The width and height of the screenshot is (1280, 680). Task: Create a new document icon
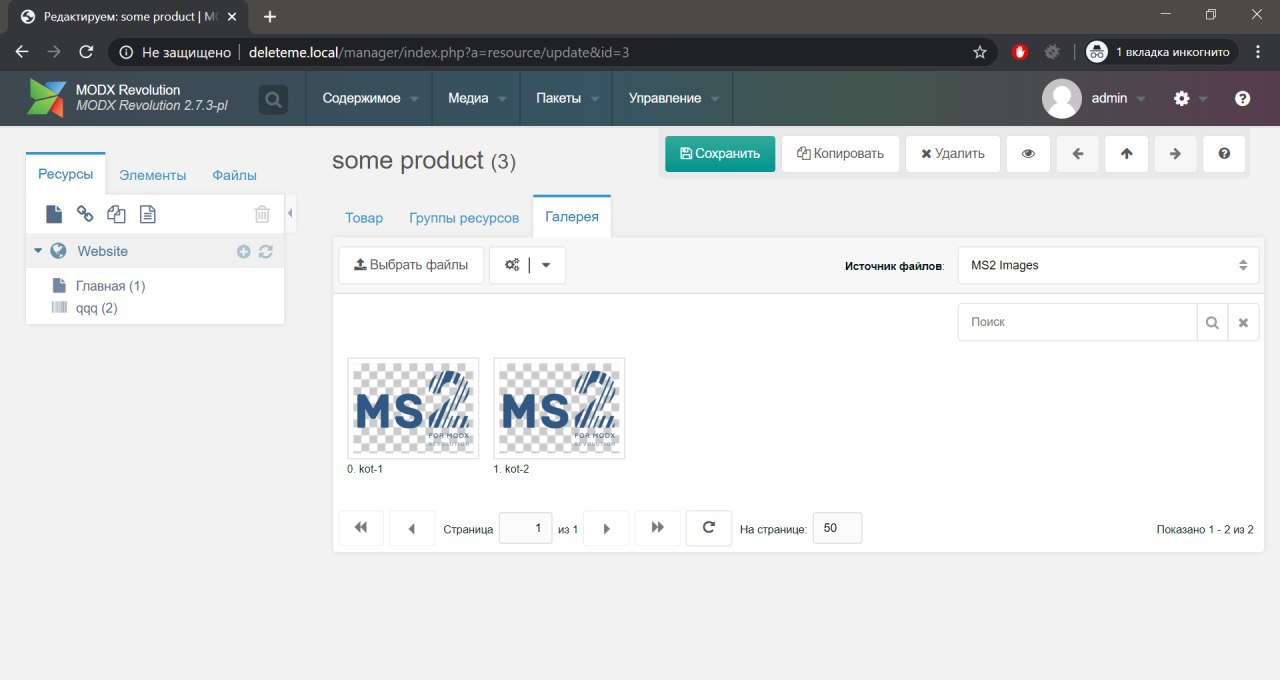(x=54, y=214)
